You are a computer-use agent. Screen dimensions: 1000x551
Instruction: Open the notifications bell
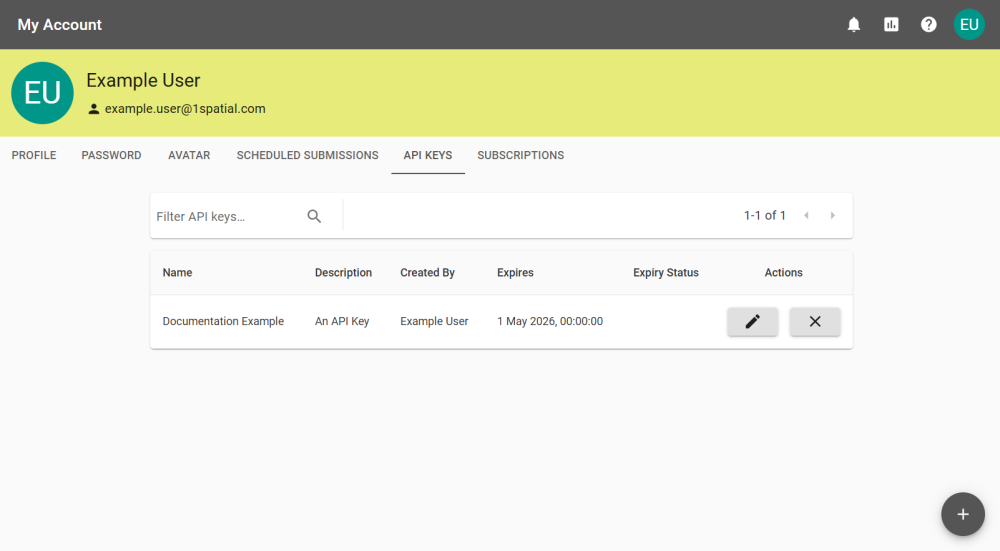[x=854, y=25]
